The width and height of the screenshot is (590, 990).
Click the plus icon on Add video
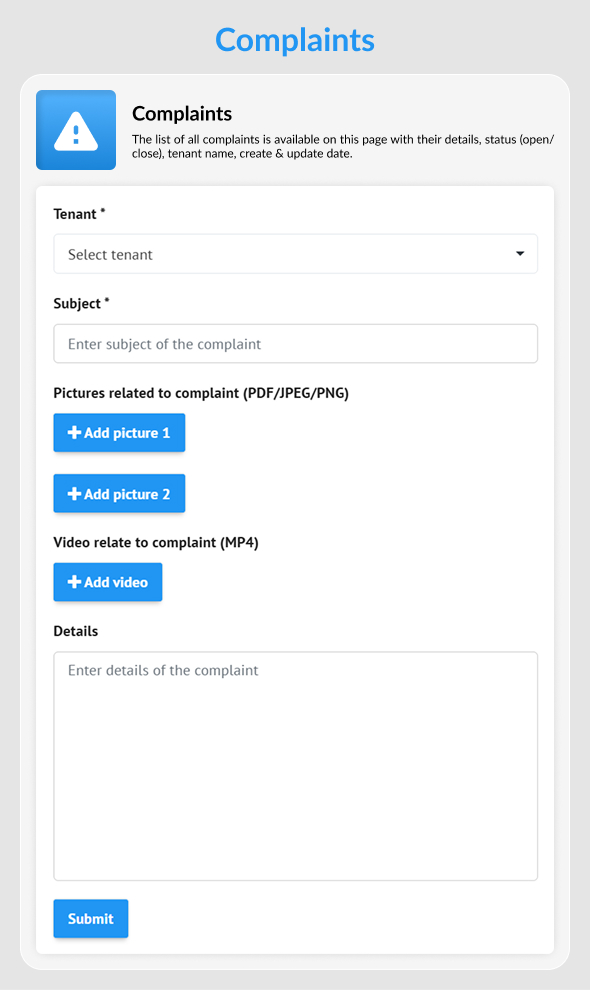pos(75,581)
